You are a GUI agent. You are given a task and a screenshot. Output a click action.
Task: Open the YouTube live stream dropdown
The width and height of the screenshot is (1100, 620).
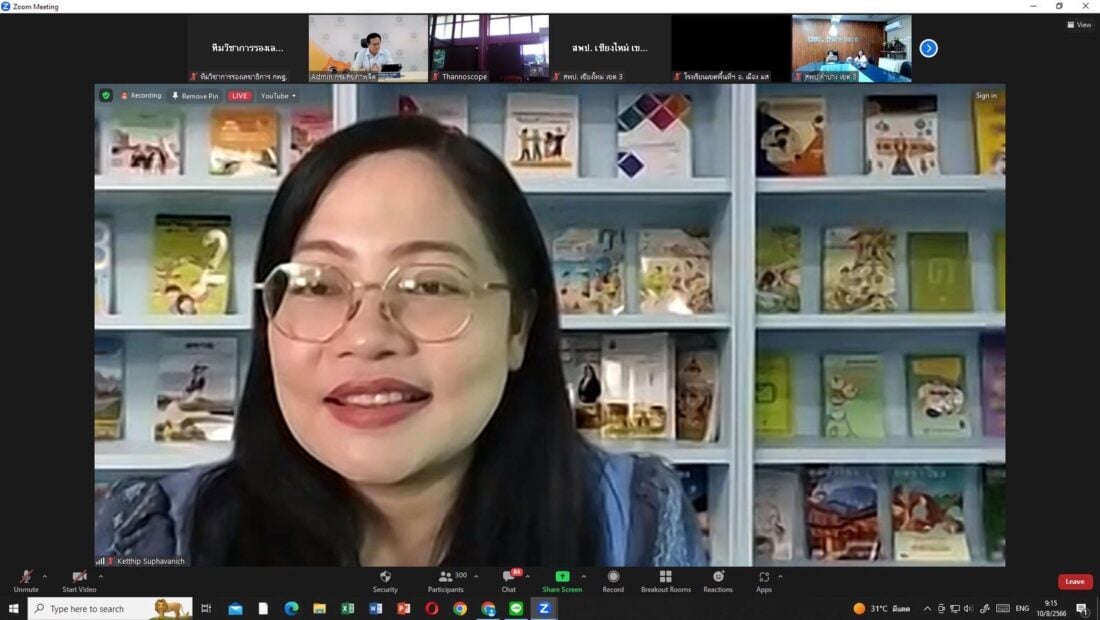click(279, 96)
